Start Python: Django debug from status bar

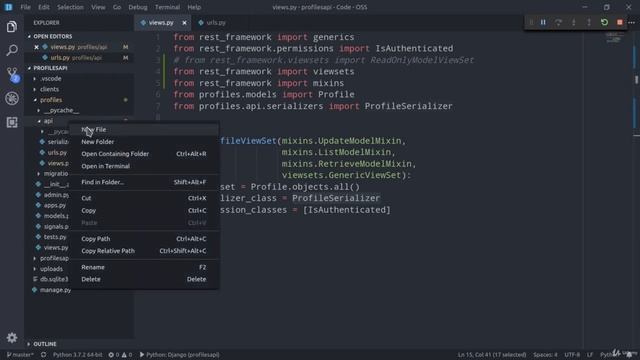180,355
